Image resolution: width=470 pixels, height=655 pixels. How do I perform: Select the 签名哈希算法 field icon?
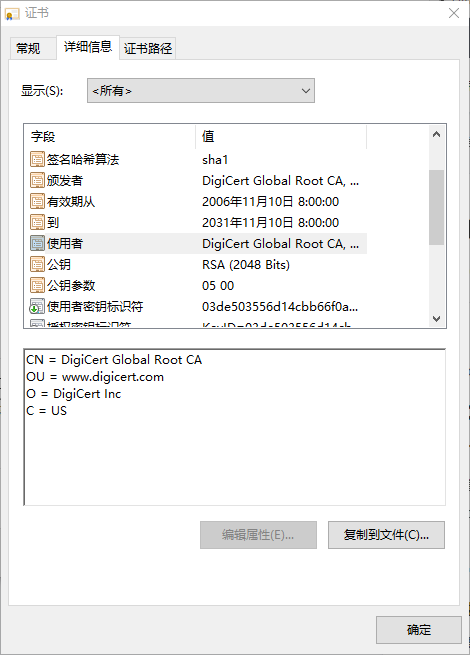click(x=37, y=159)
